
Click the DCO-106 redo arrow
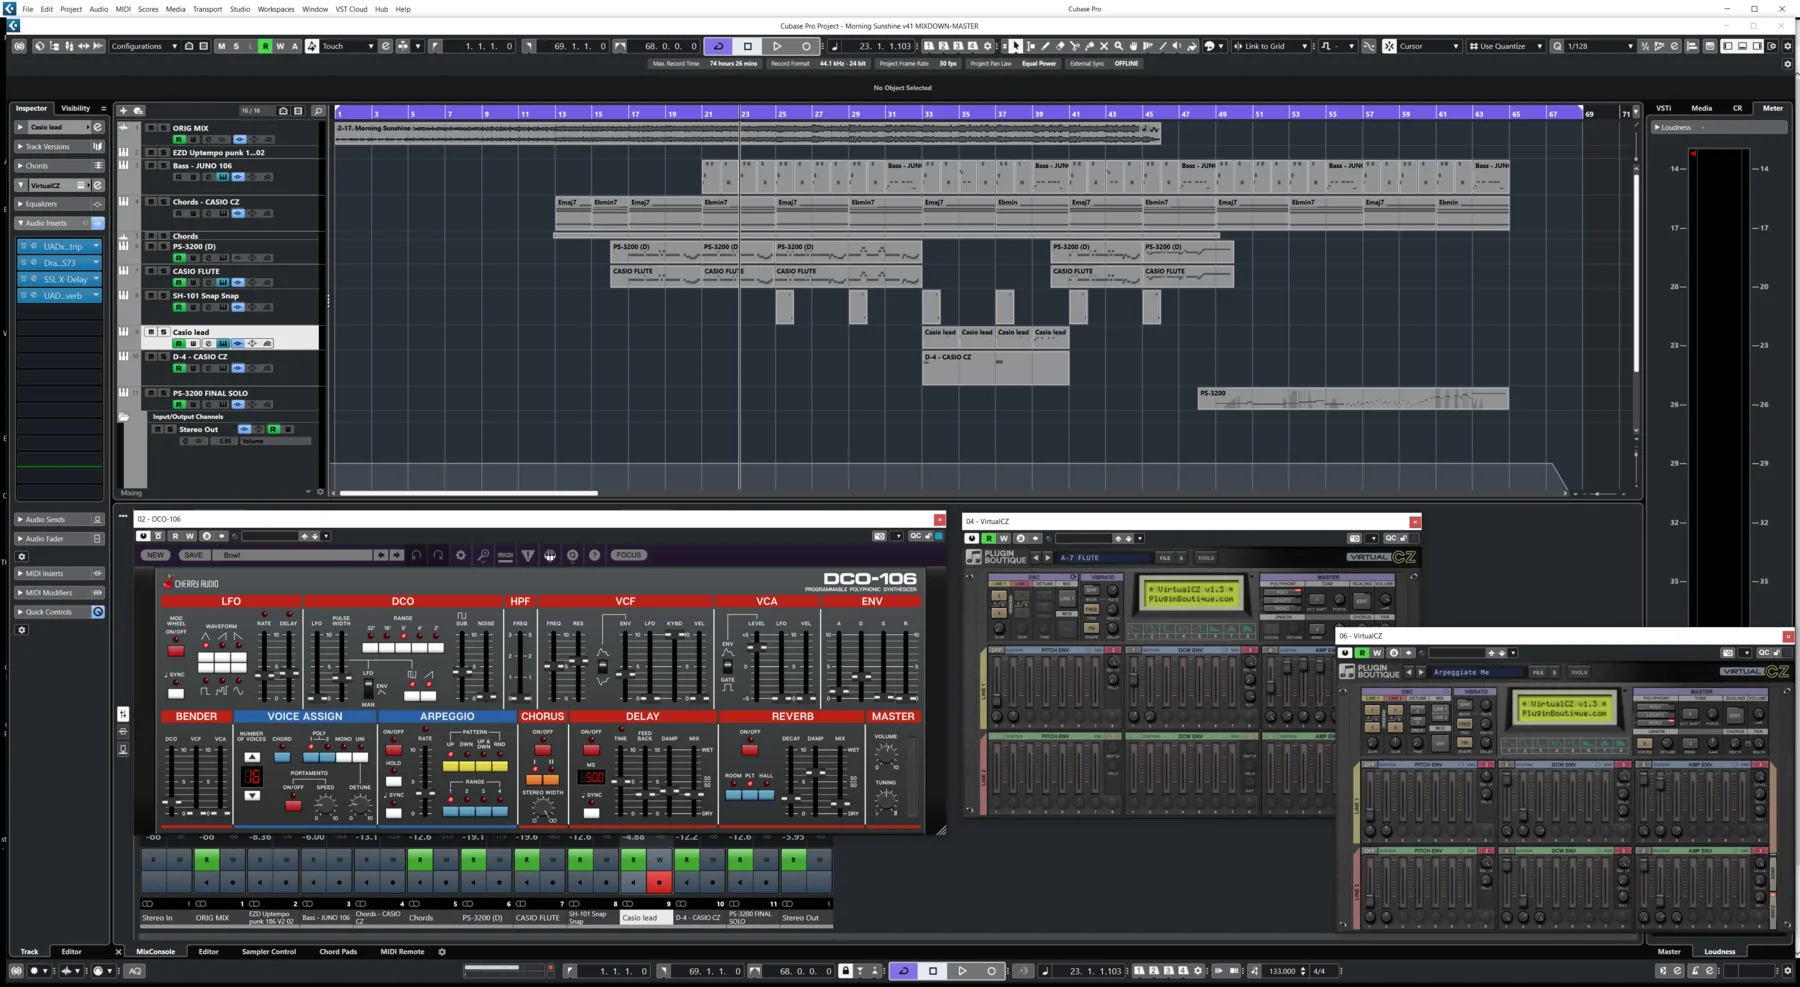[438, 555]
